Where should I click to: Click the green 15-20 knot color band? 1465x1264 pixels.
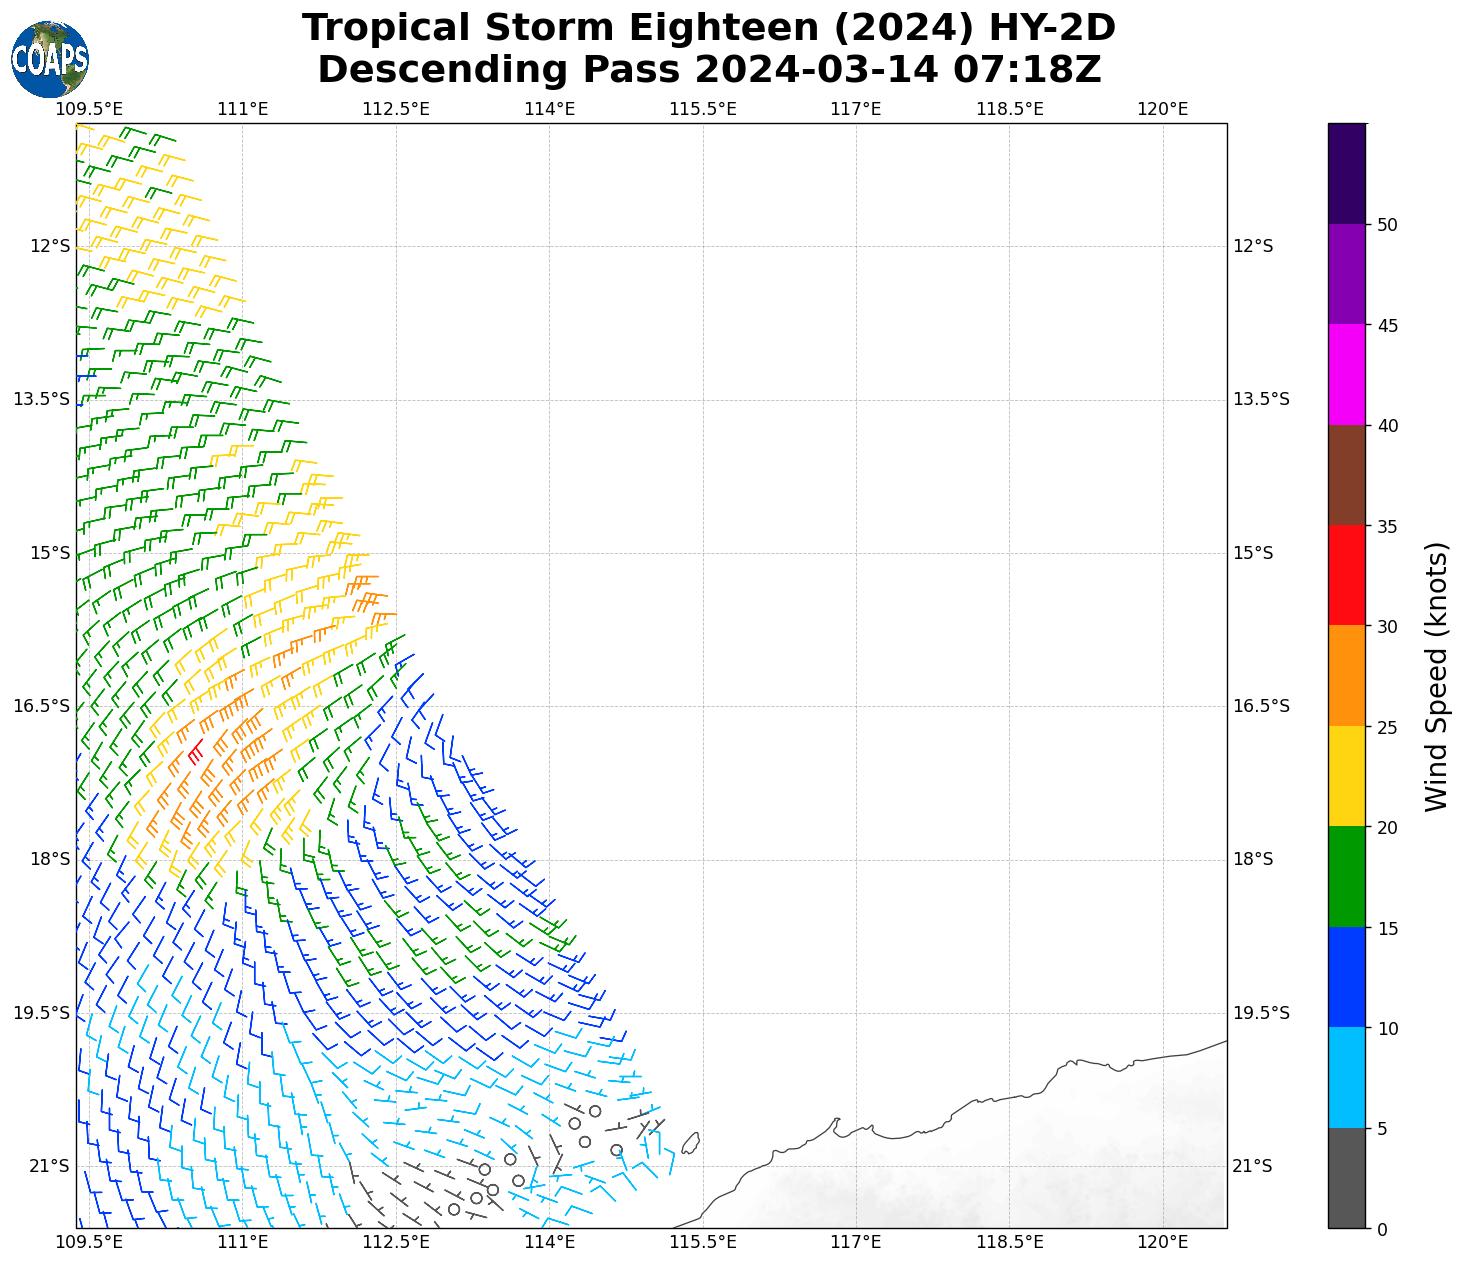(1346, 877)
